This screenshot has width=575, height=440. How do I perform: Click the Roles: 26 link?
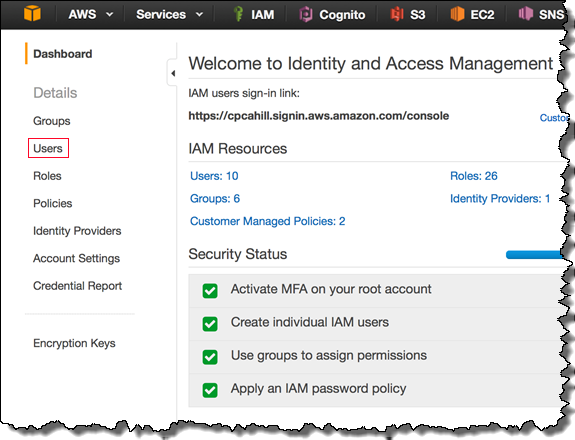(474, 176)
